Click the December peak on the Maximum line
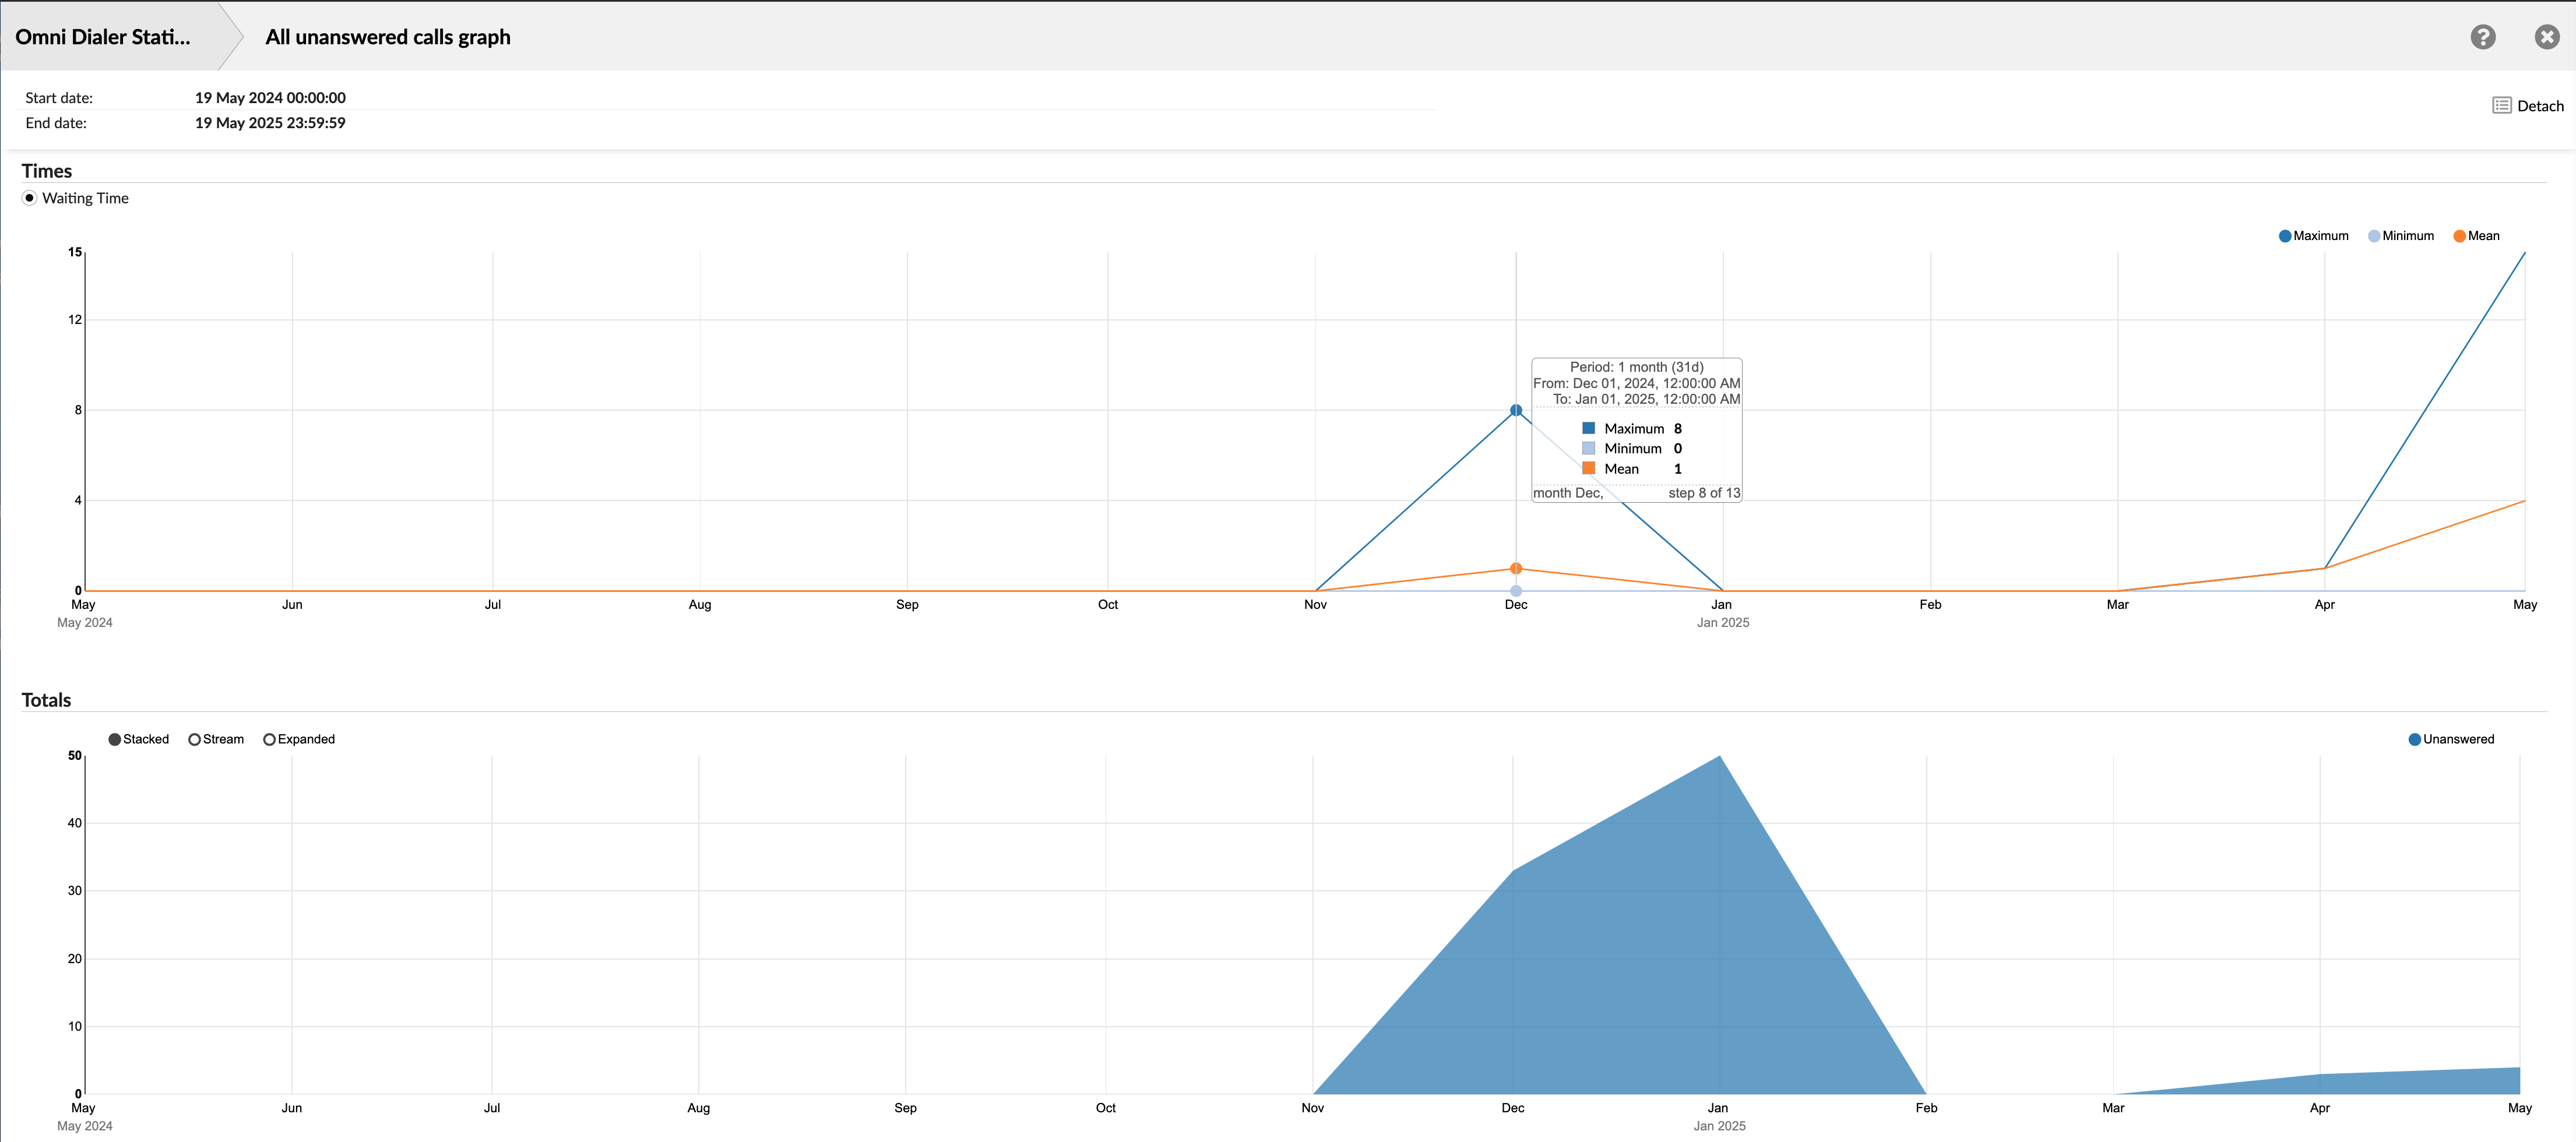Image resolution: width=2576 pixels, height=1142 pixels. [x=1515, y=409]
